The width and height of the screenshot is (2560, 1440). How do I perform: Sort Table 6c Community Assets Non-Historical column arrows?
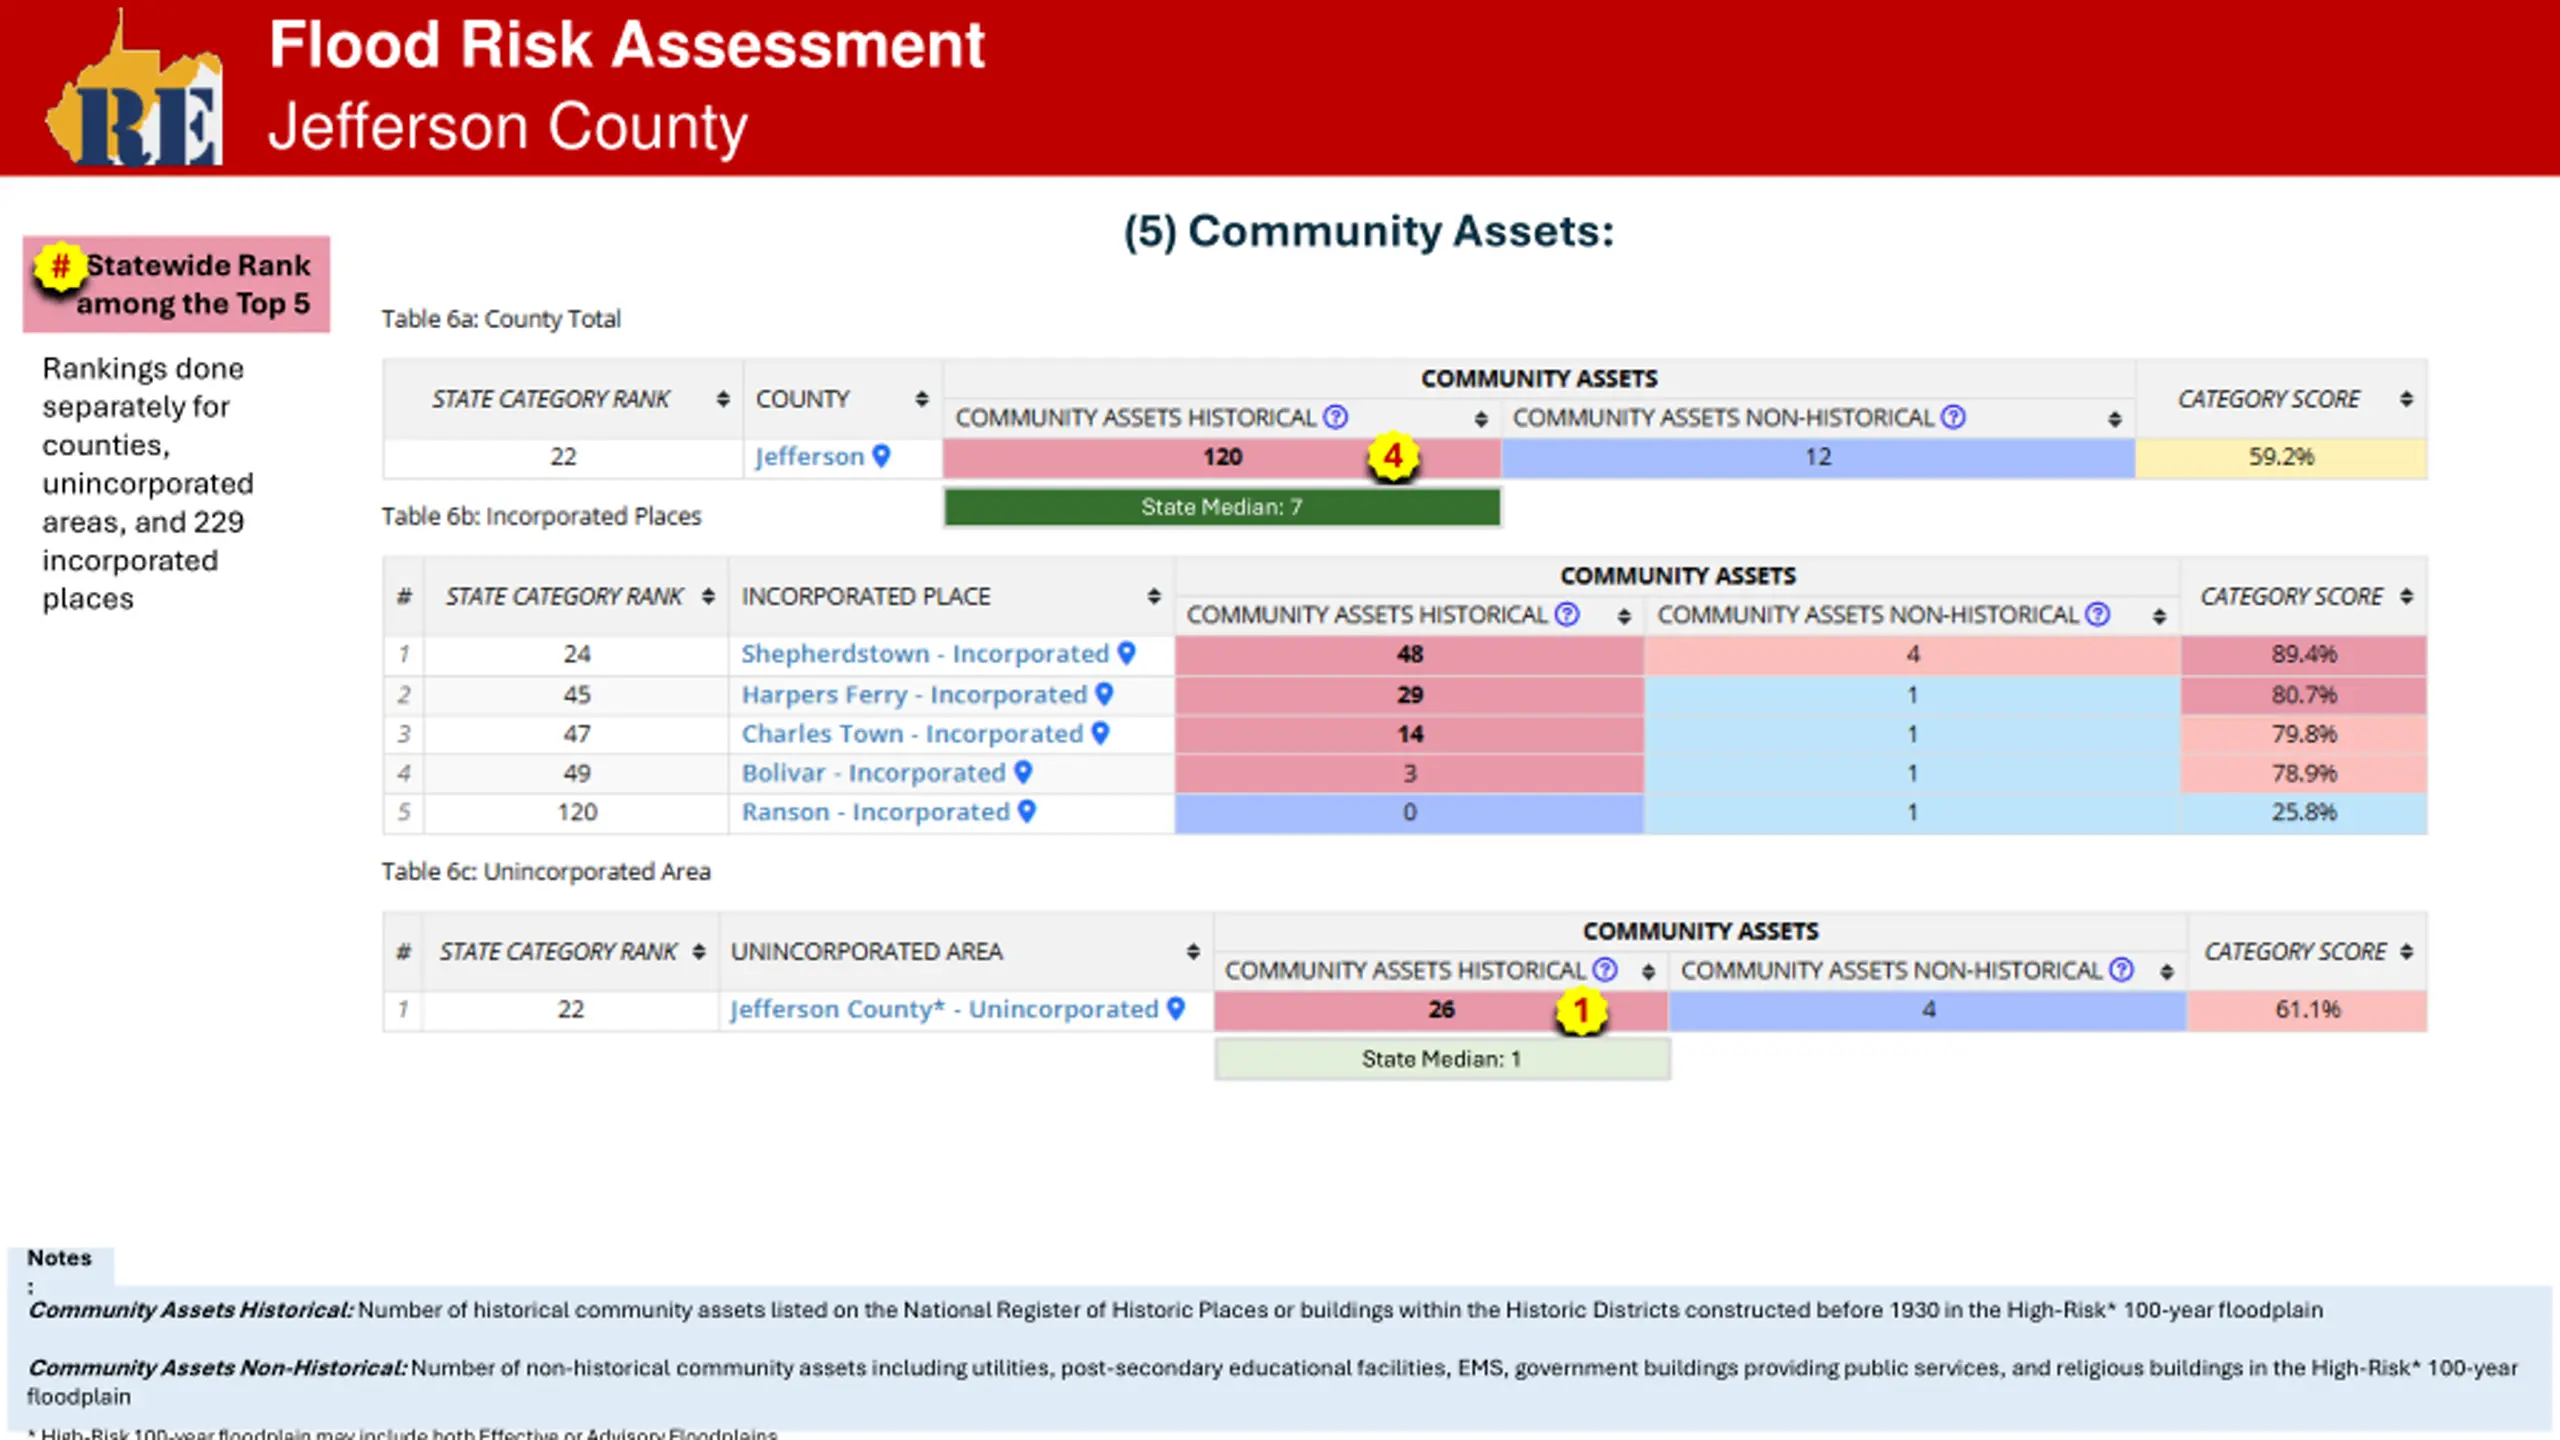2166,971
